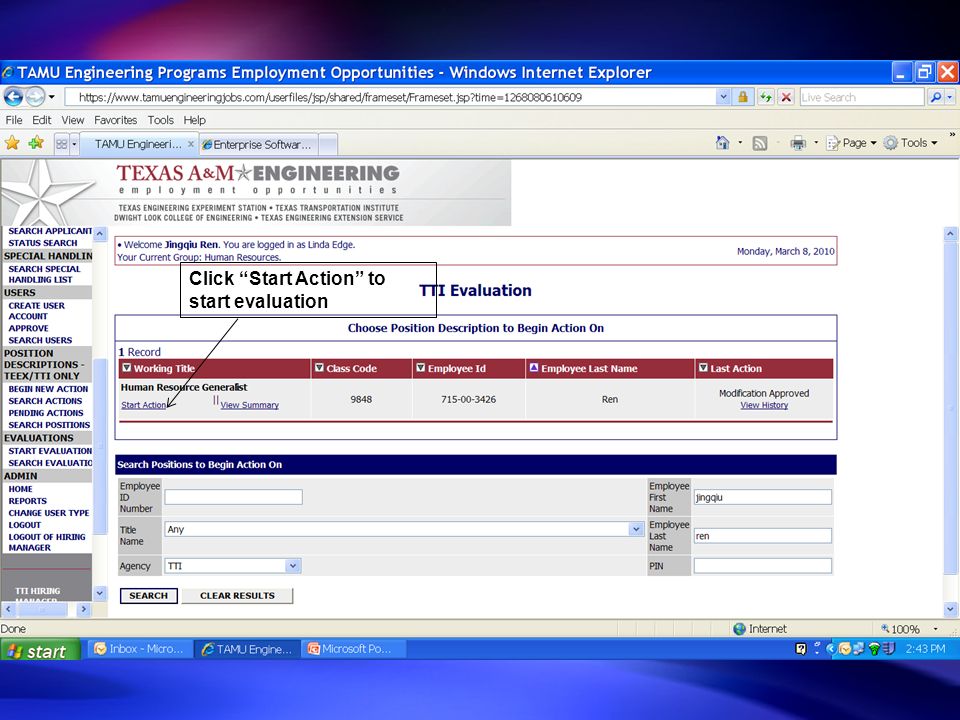This screenshot has height=720, width=960.
Task: Open the Favorites menu
Action: 115,120
